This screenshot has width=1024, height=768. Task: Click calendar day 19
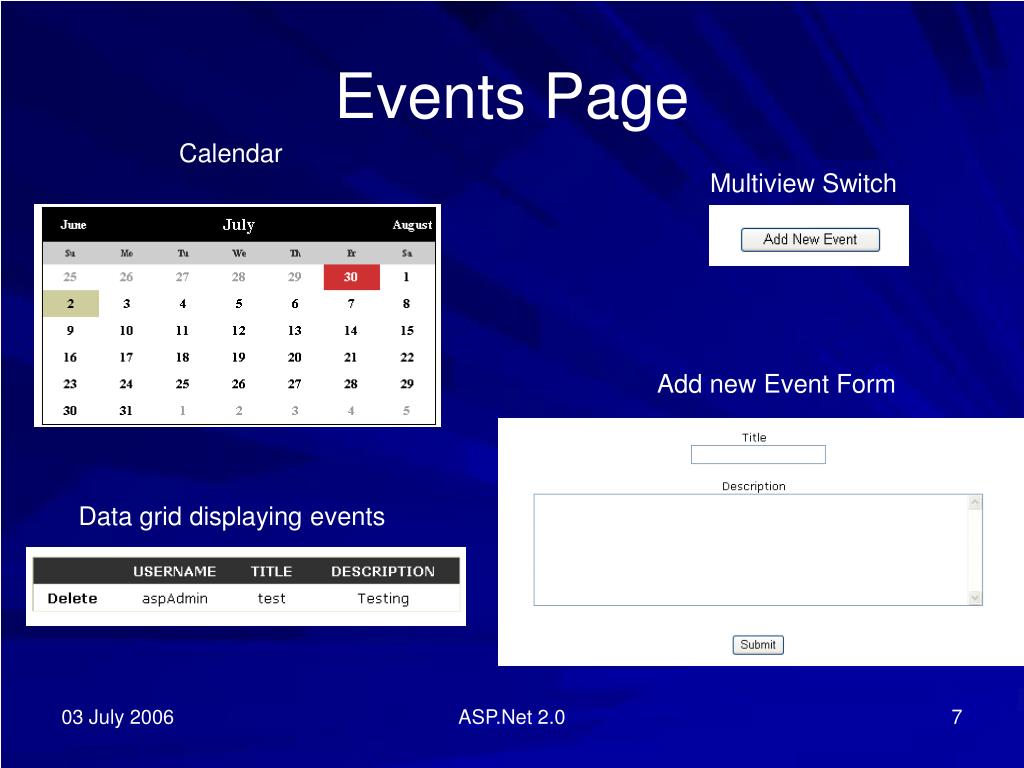click(x=239, y=357)
